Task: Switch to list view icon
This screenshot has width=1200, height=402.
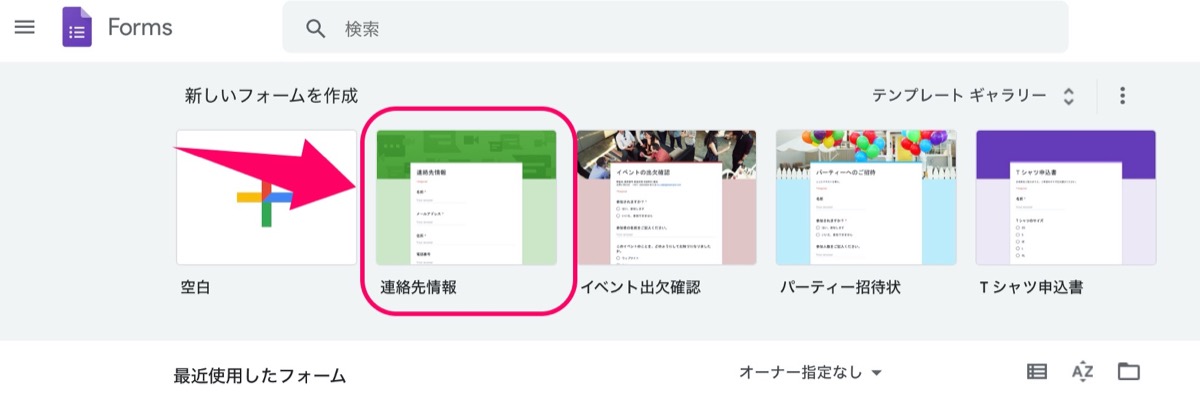Action: point(1037,372)
